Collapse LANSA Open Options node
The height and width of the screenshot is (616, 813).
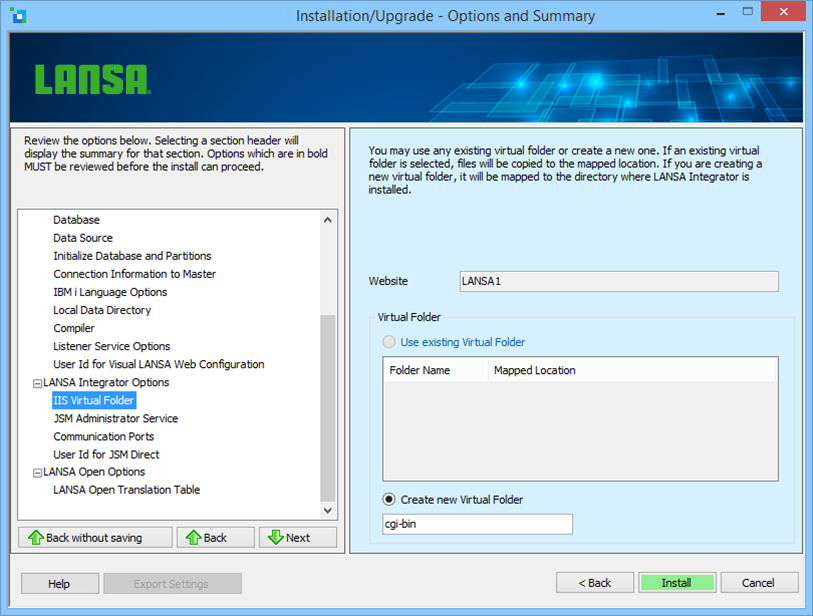click(37, 473)
